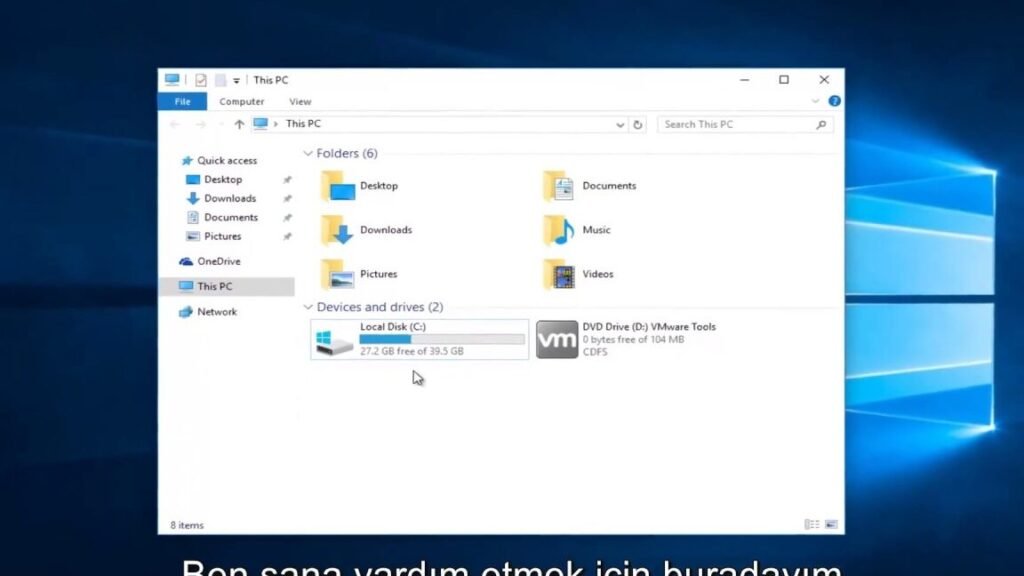The width and height of the screenshot is (1024, 576).
Task: Switch to Details view icon in status bar
Action: pos(812,524)
